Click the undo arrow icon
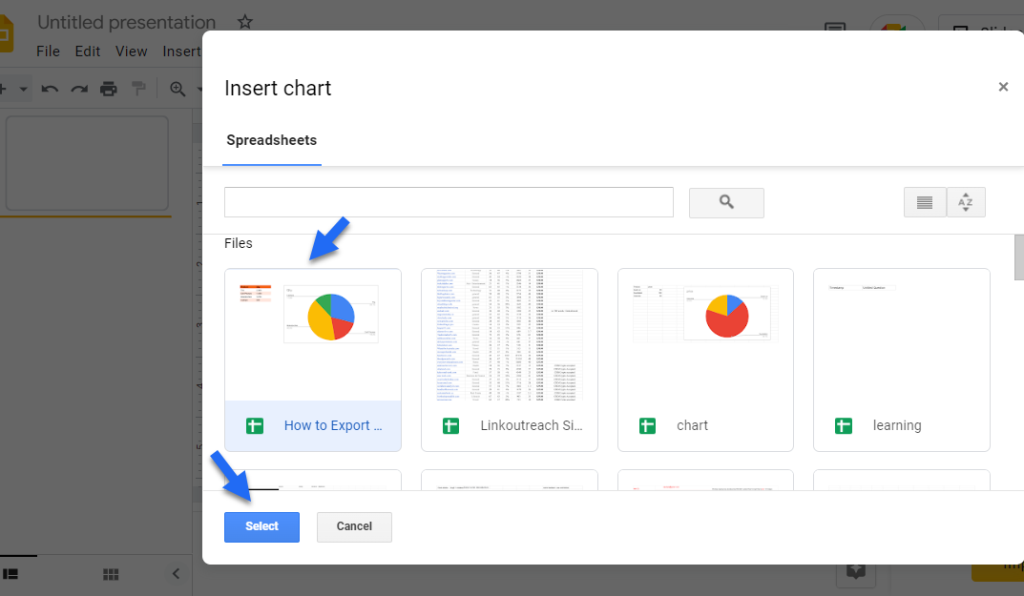Viewport: 1024px width, 596px height. pos(50,89)
